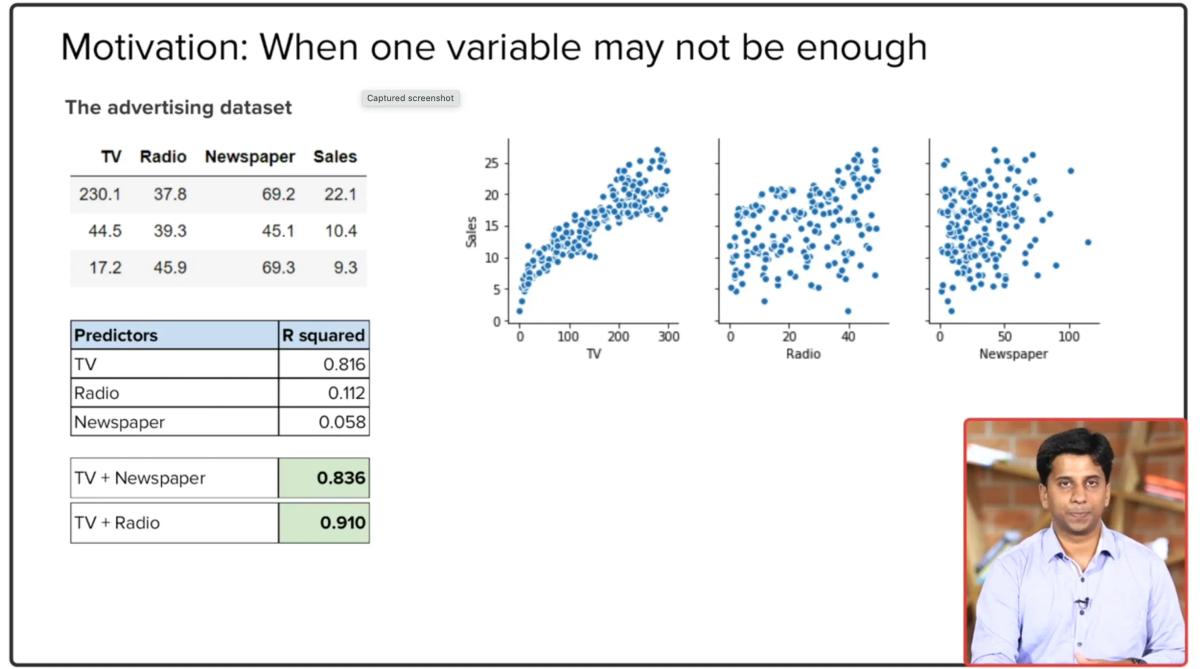Viewport: 1200px width, 669px height.
Task: Select the Sales column header
Action: click(335, 157)
